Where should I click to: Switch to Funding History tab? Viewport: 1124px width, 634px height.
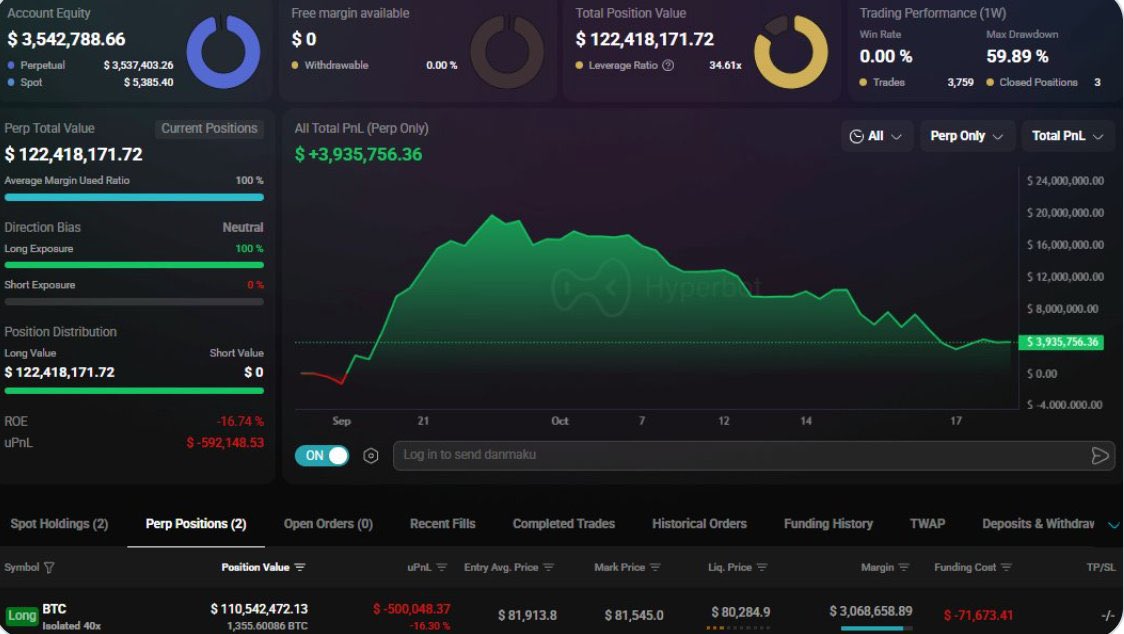point(828,524)
